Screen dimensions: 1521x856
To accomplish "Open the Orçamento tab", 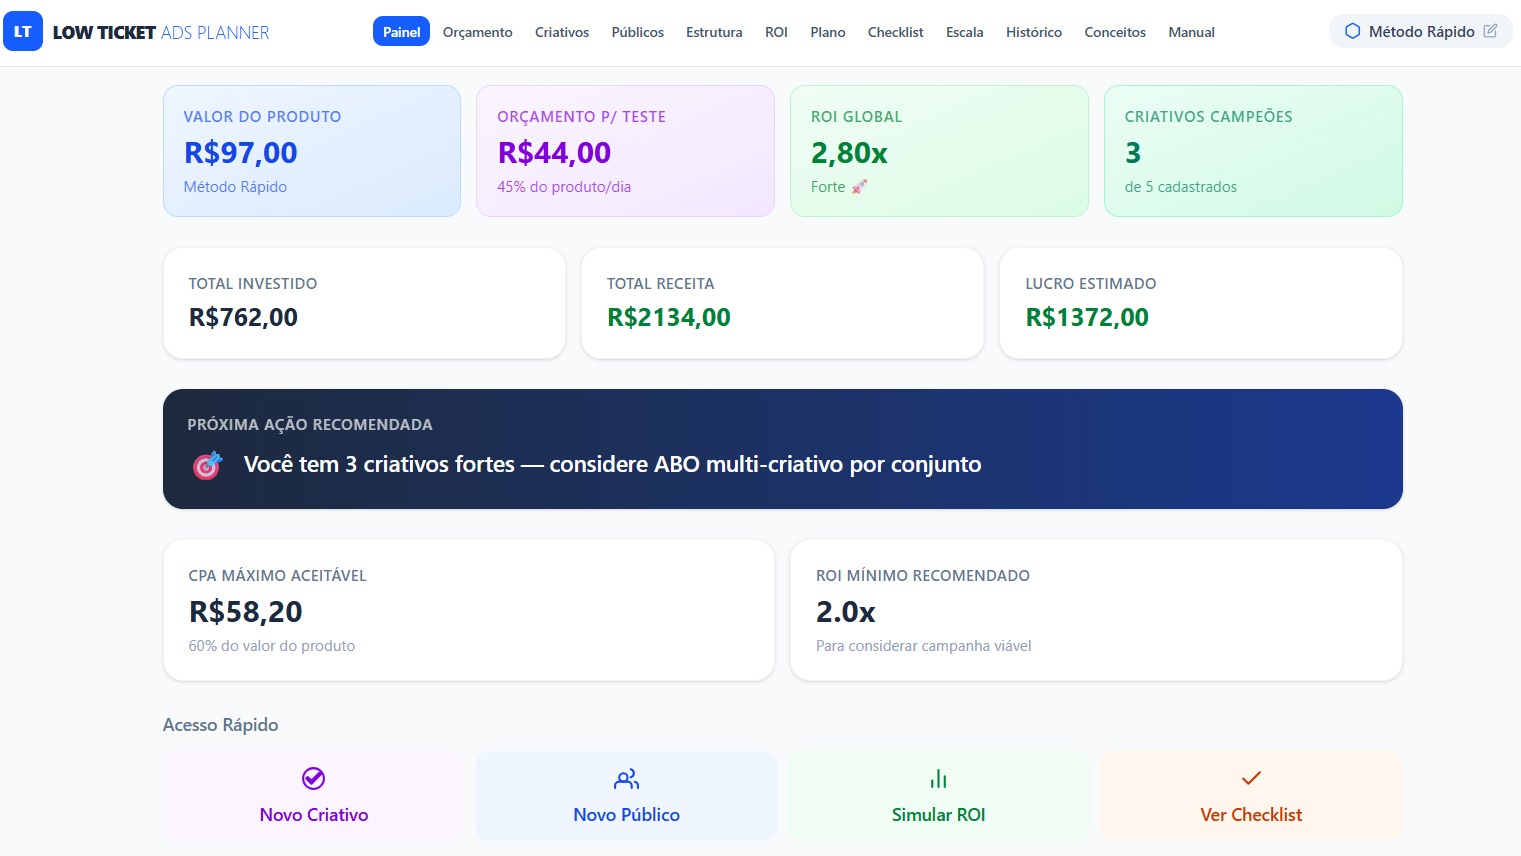I will [x=477, y=32].
